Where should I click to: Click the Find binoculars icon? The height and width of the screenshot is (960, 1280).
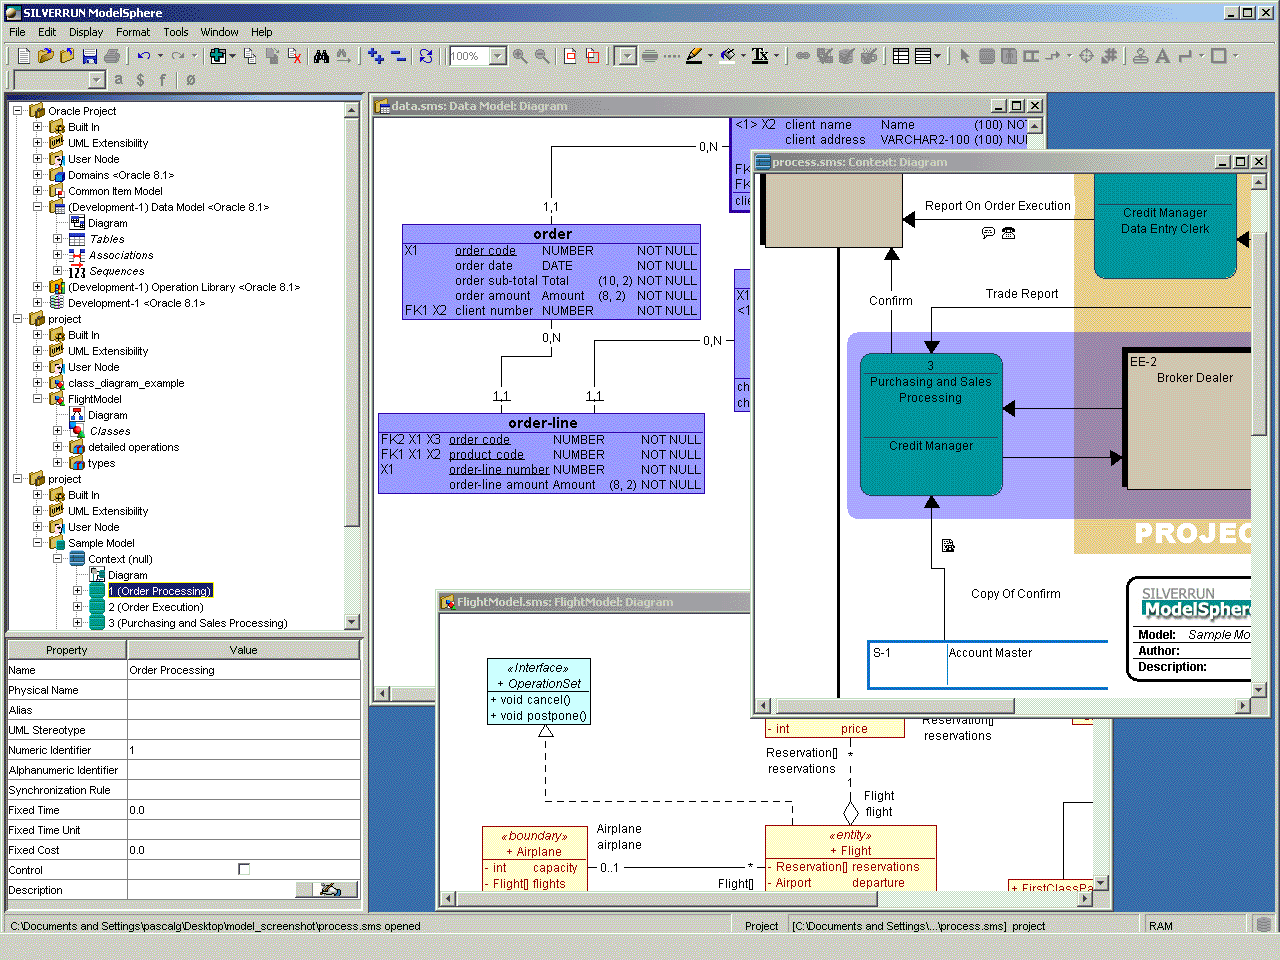321,56
